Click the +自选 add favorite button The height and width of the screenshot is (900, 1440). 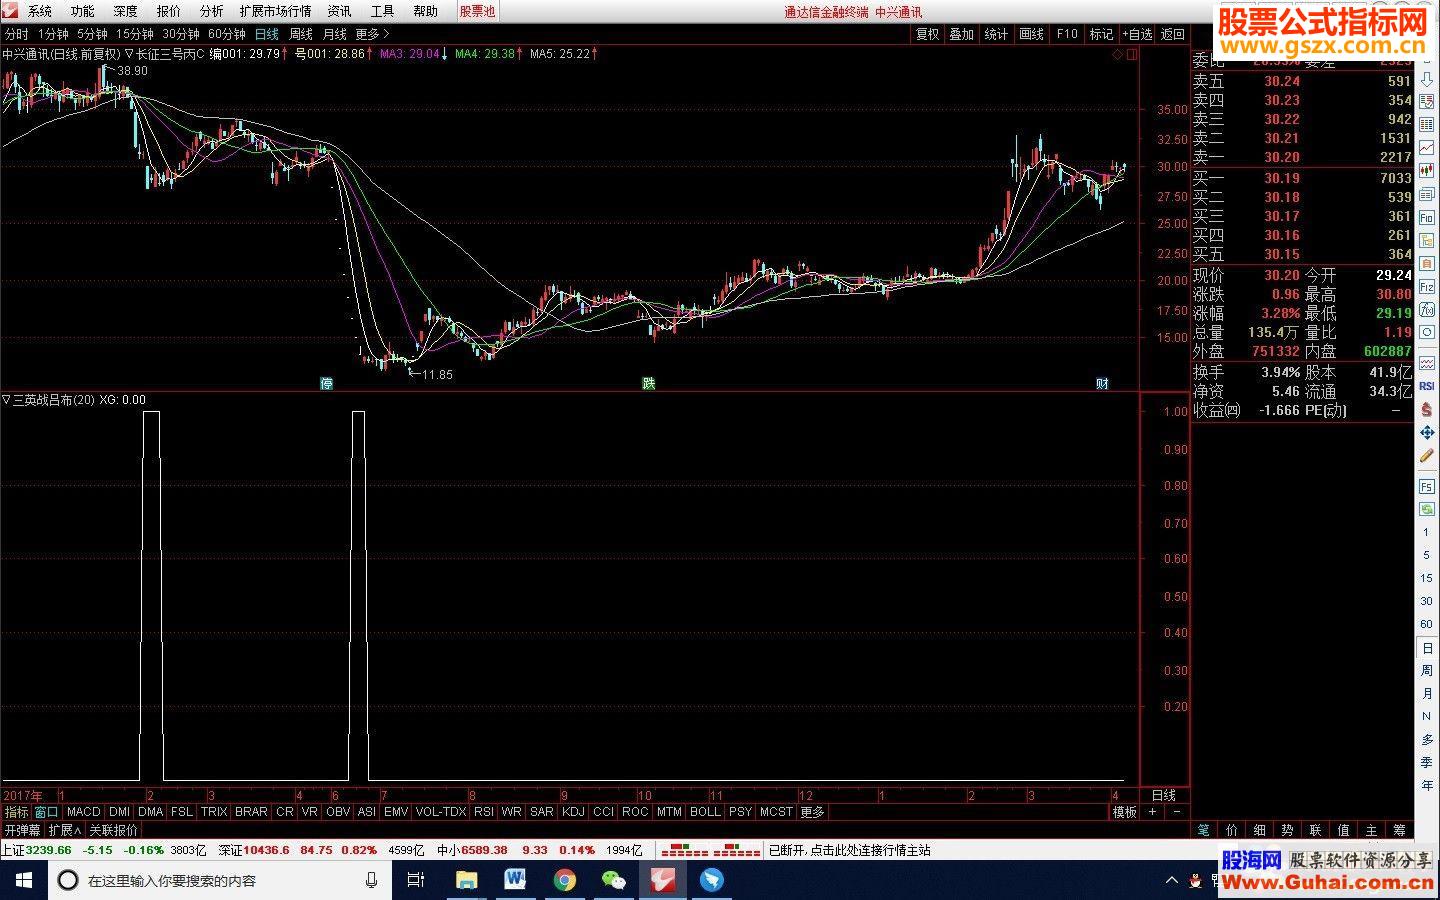point(1137,34)
